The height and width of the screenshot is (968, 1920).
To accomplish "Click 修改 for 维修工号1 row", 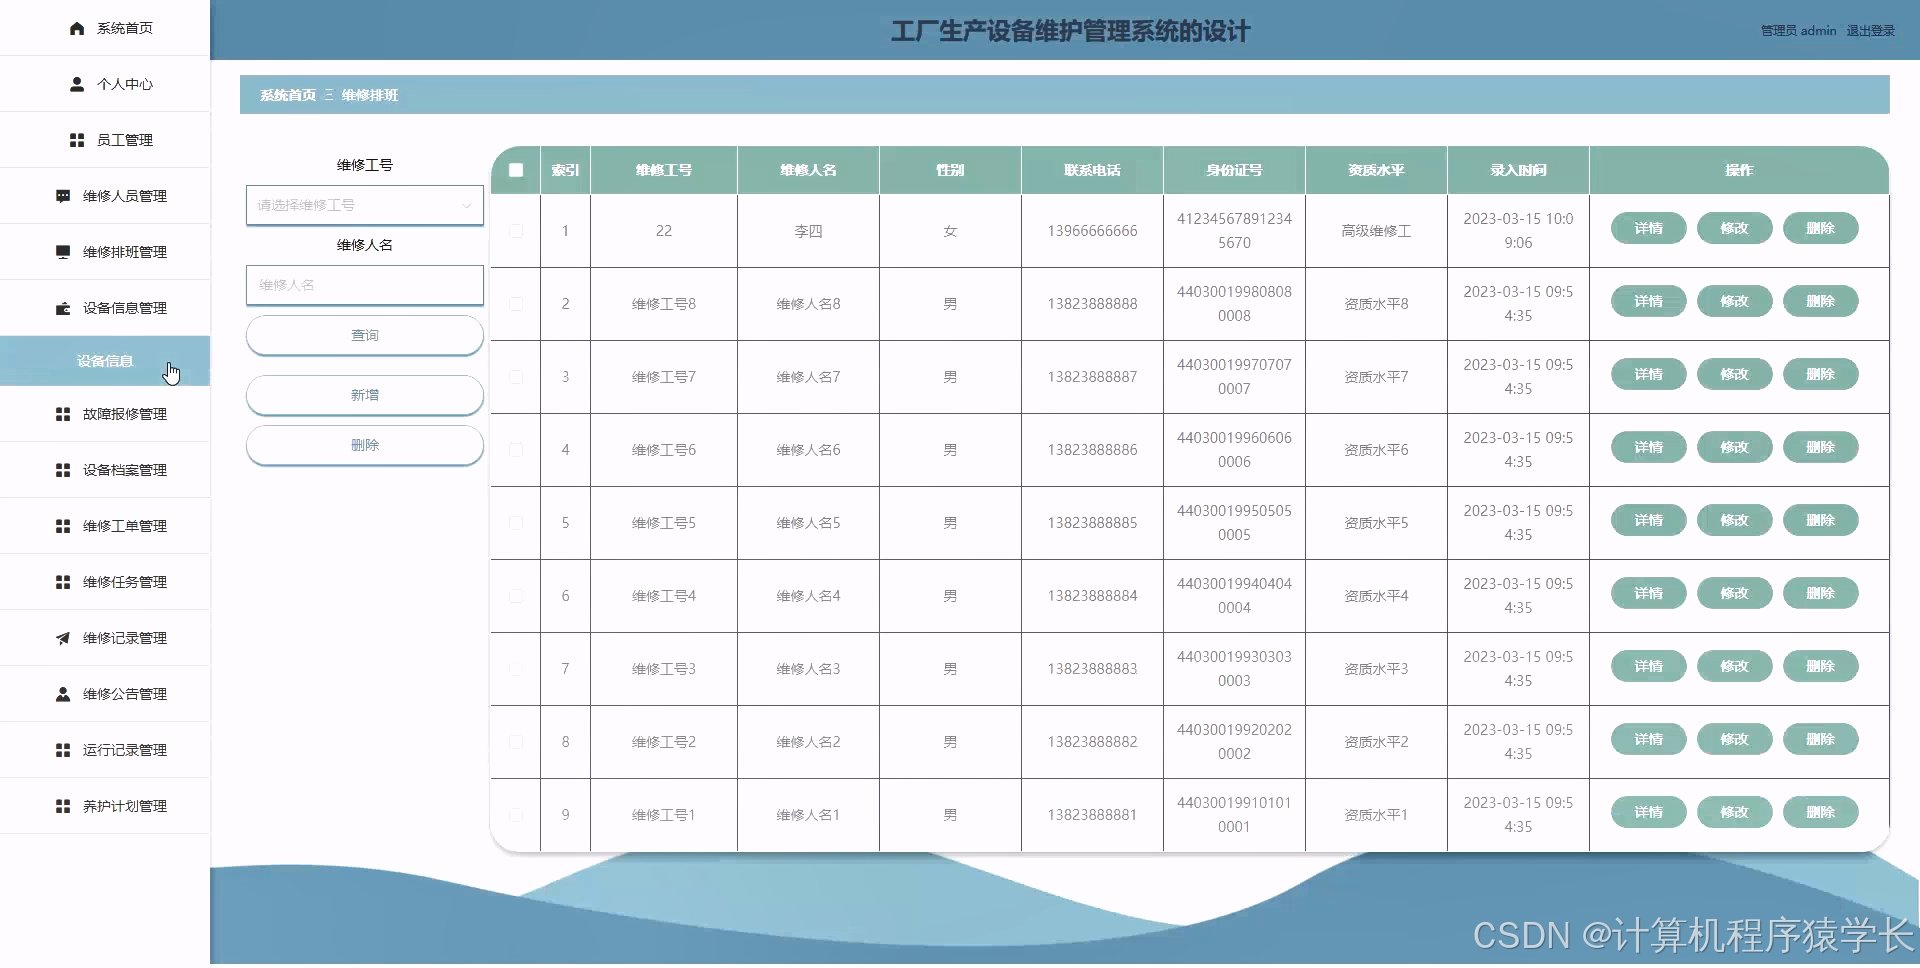I will click(x=1735, y=812).
